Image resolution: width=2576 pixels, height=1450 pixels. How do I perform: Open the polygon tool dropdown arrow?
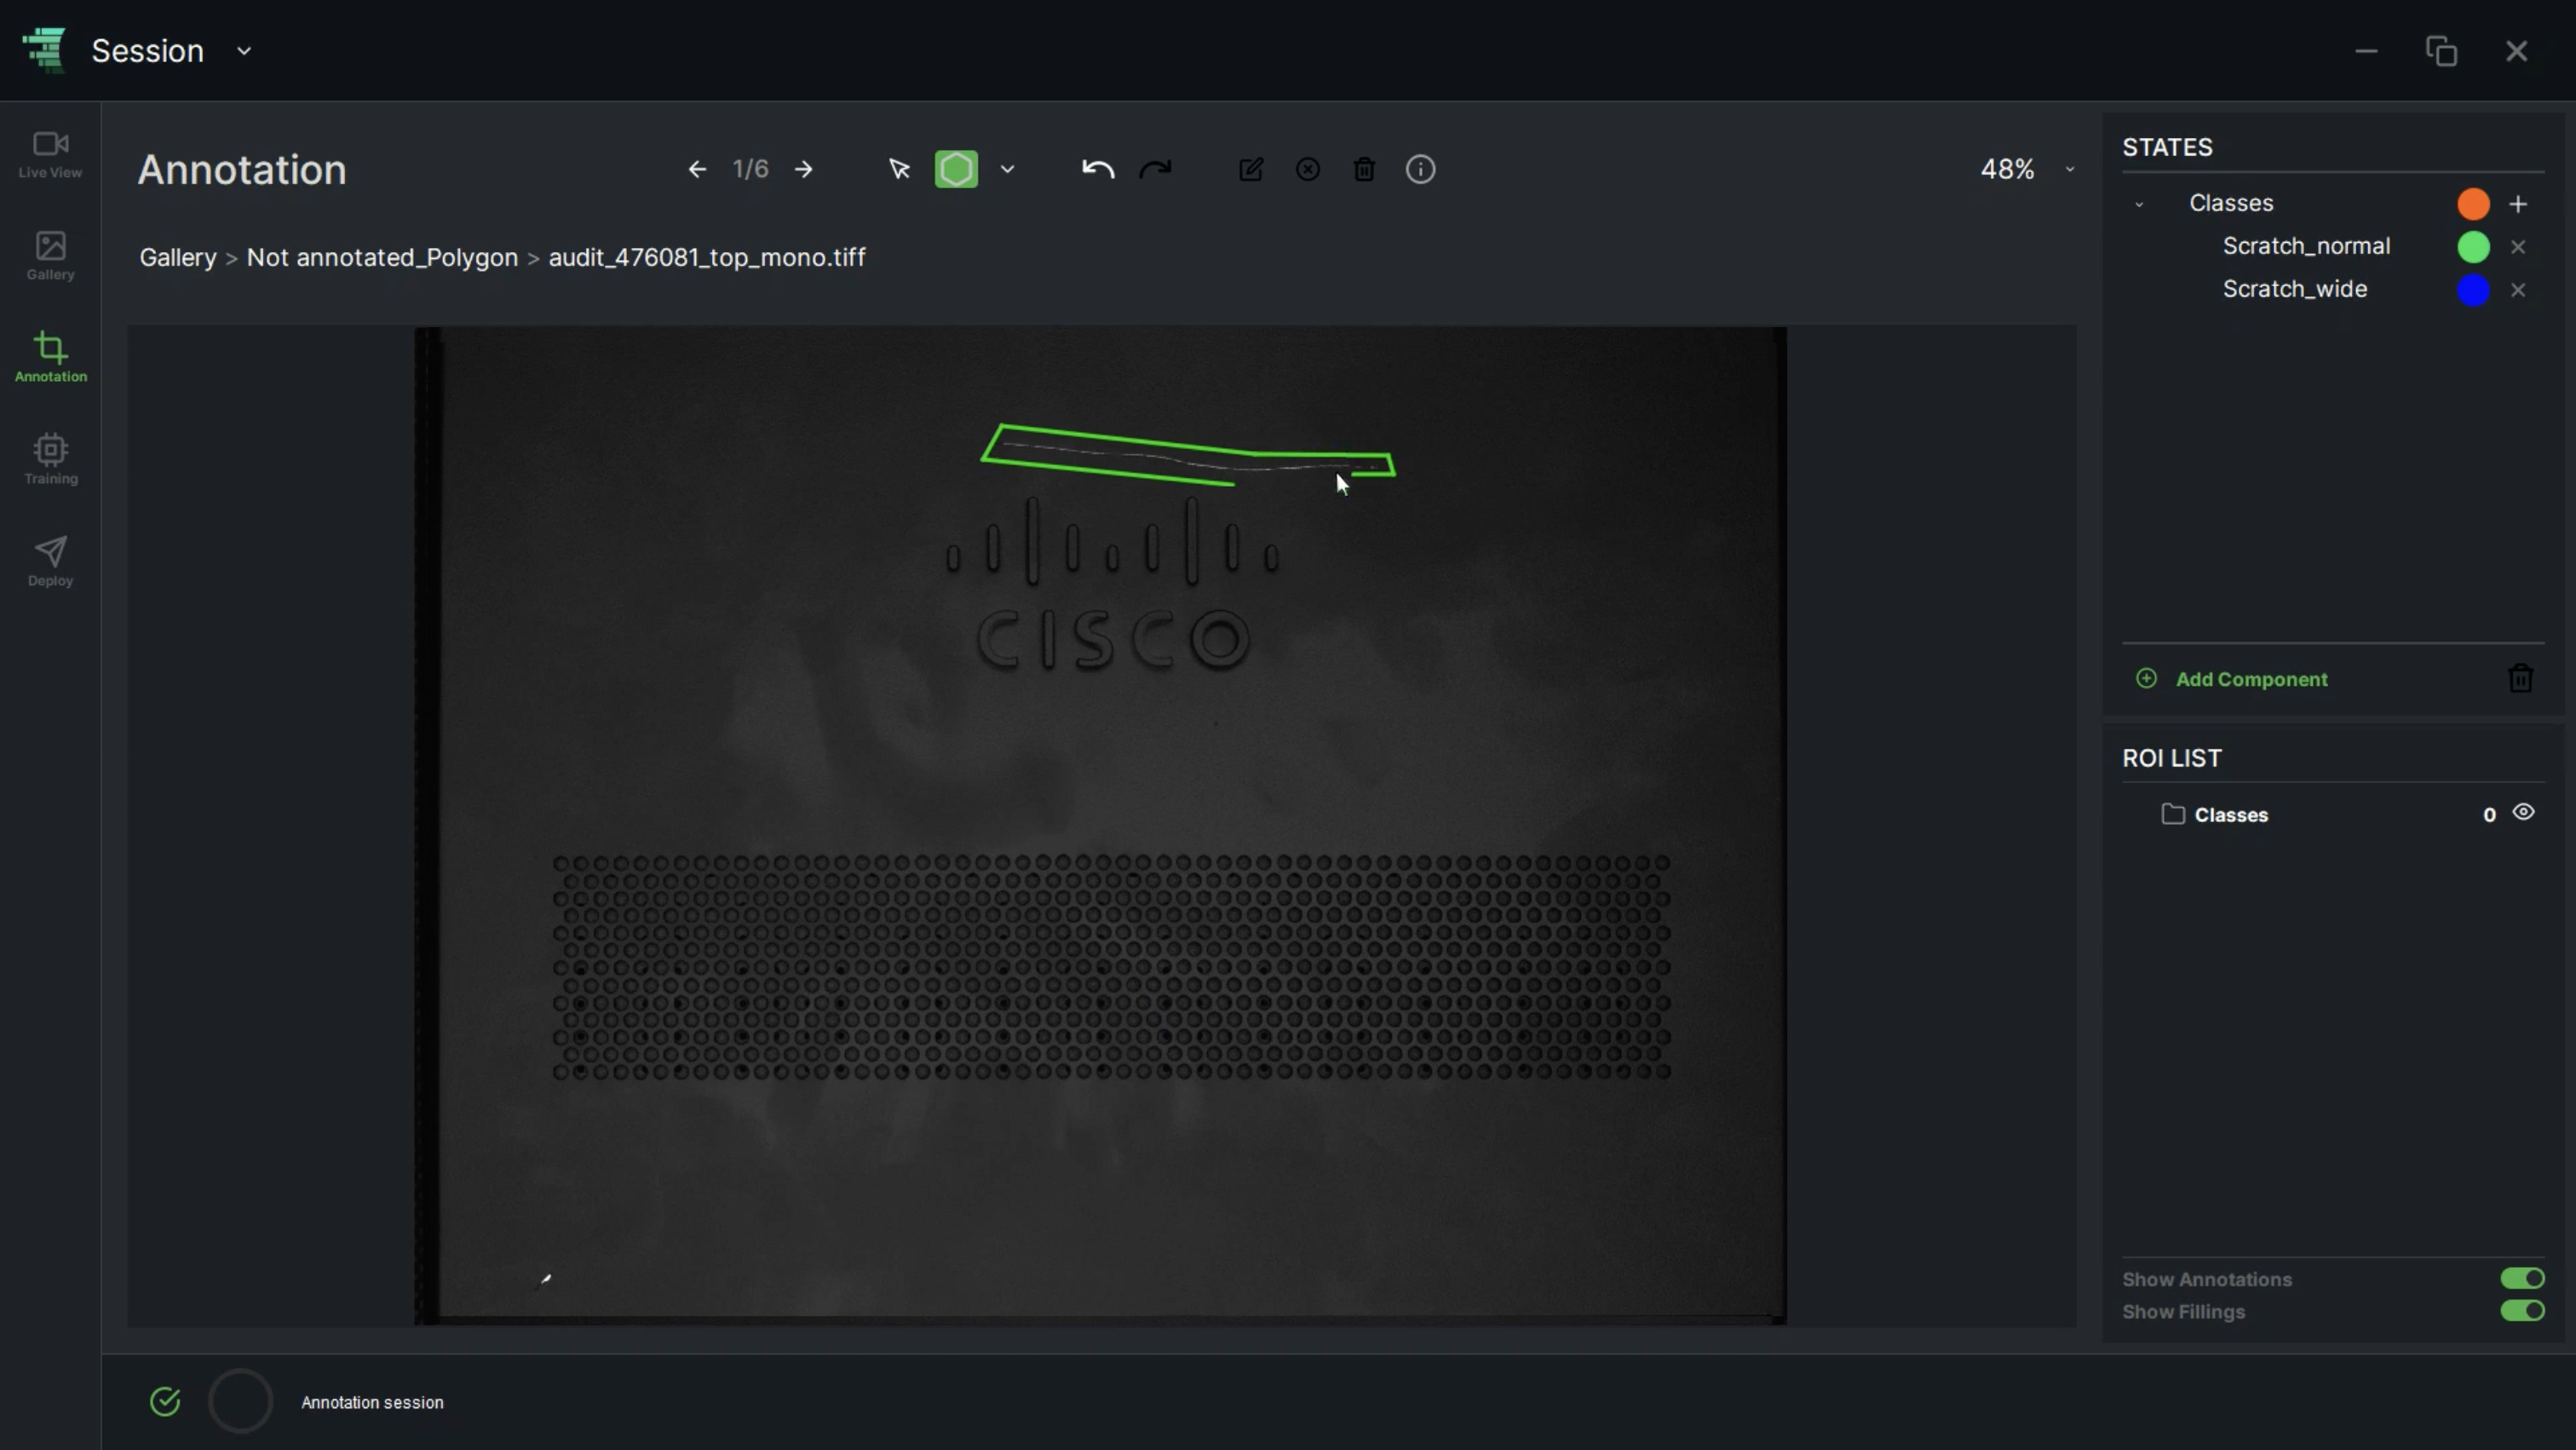[x=1007, y=170]
